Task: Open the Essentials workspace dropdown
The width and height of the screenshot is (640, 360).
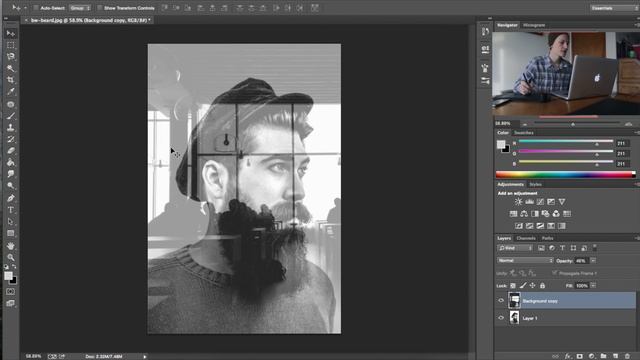Action: [x=613, y=8]
